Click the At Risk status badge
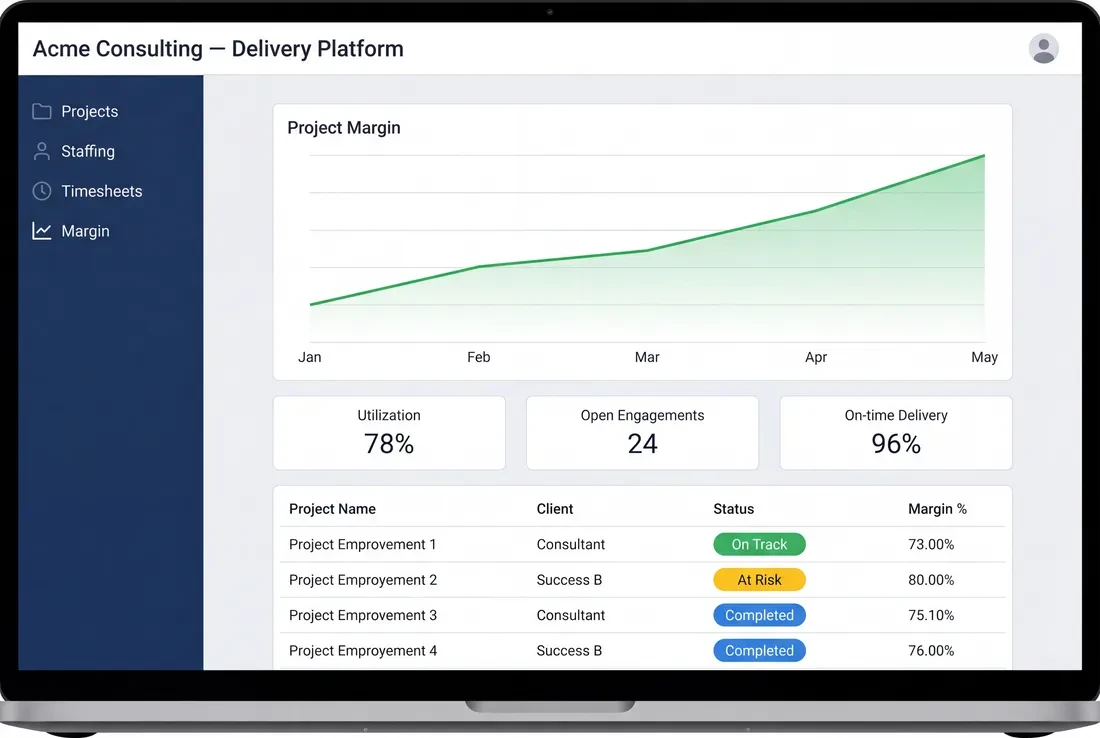Screen dimensions: 1100x738 pos(759,580)
